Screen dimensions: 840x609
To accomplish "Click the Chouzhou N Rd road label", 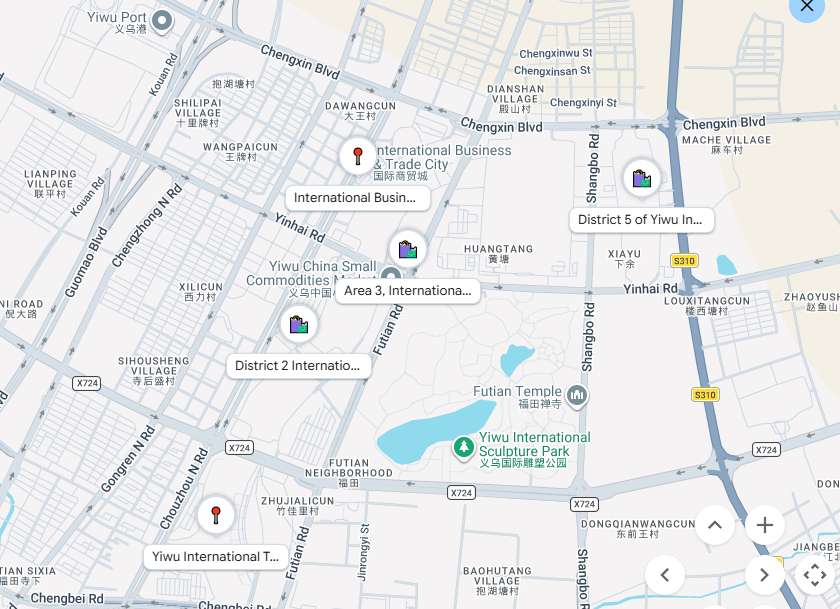I will coord(184,488).
